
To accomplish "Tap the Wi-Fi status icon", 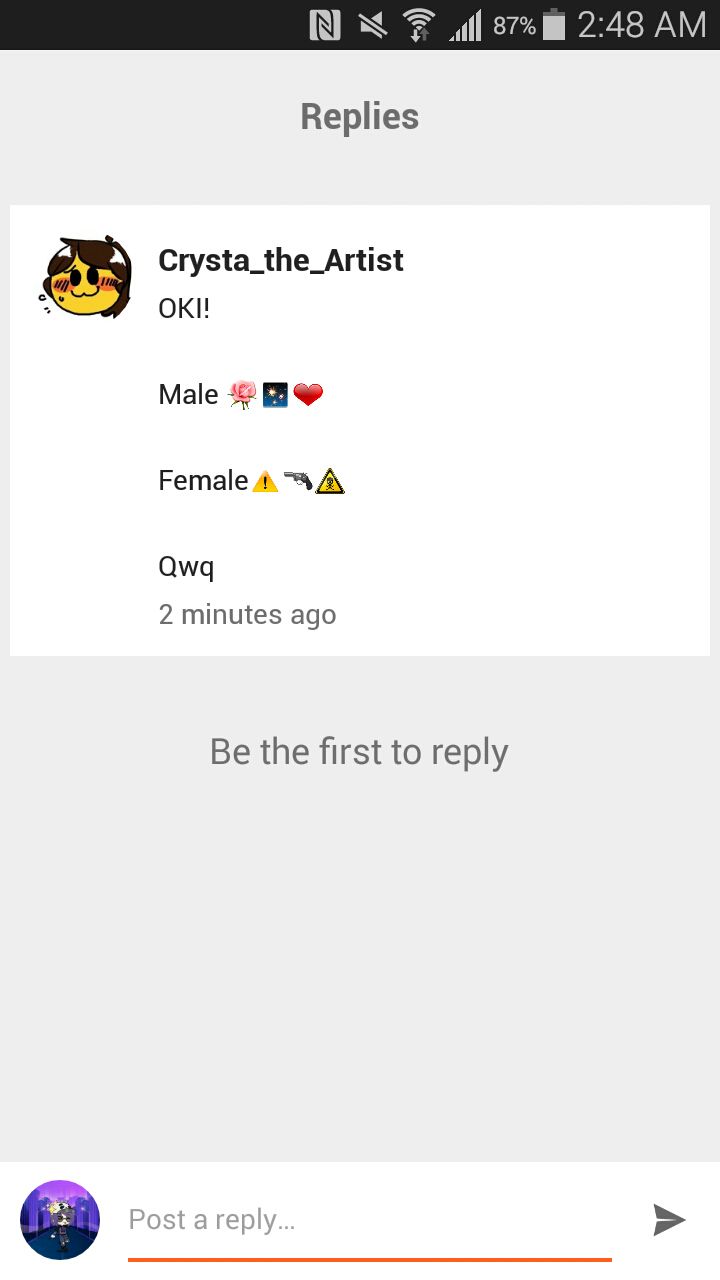I will pyautogui.click(x=419, y=25).
